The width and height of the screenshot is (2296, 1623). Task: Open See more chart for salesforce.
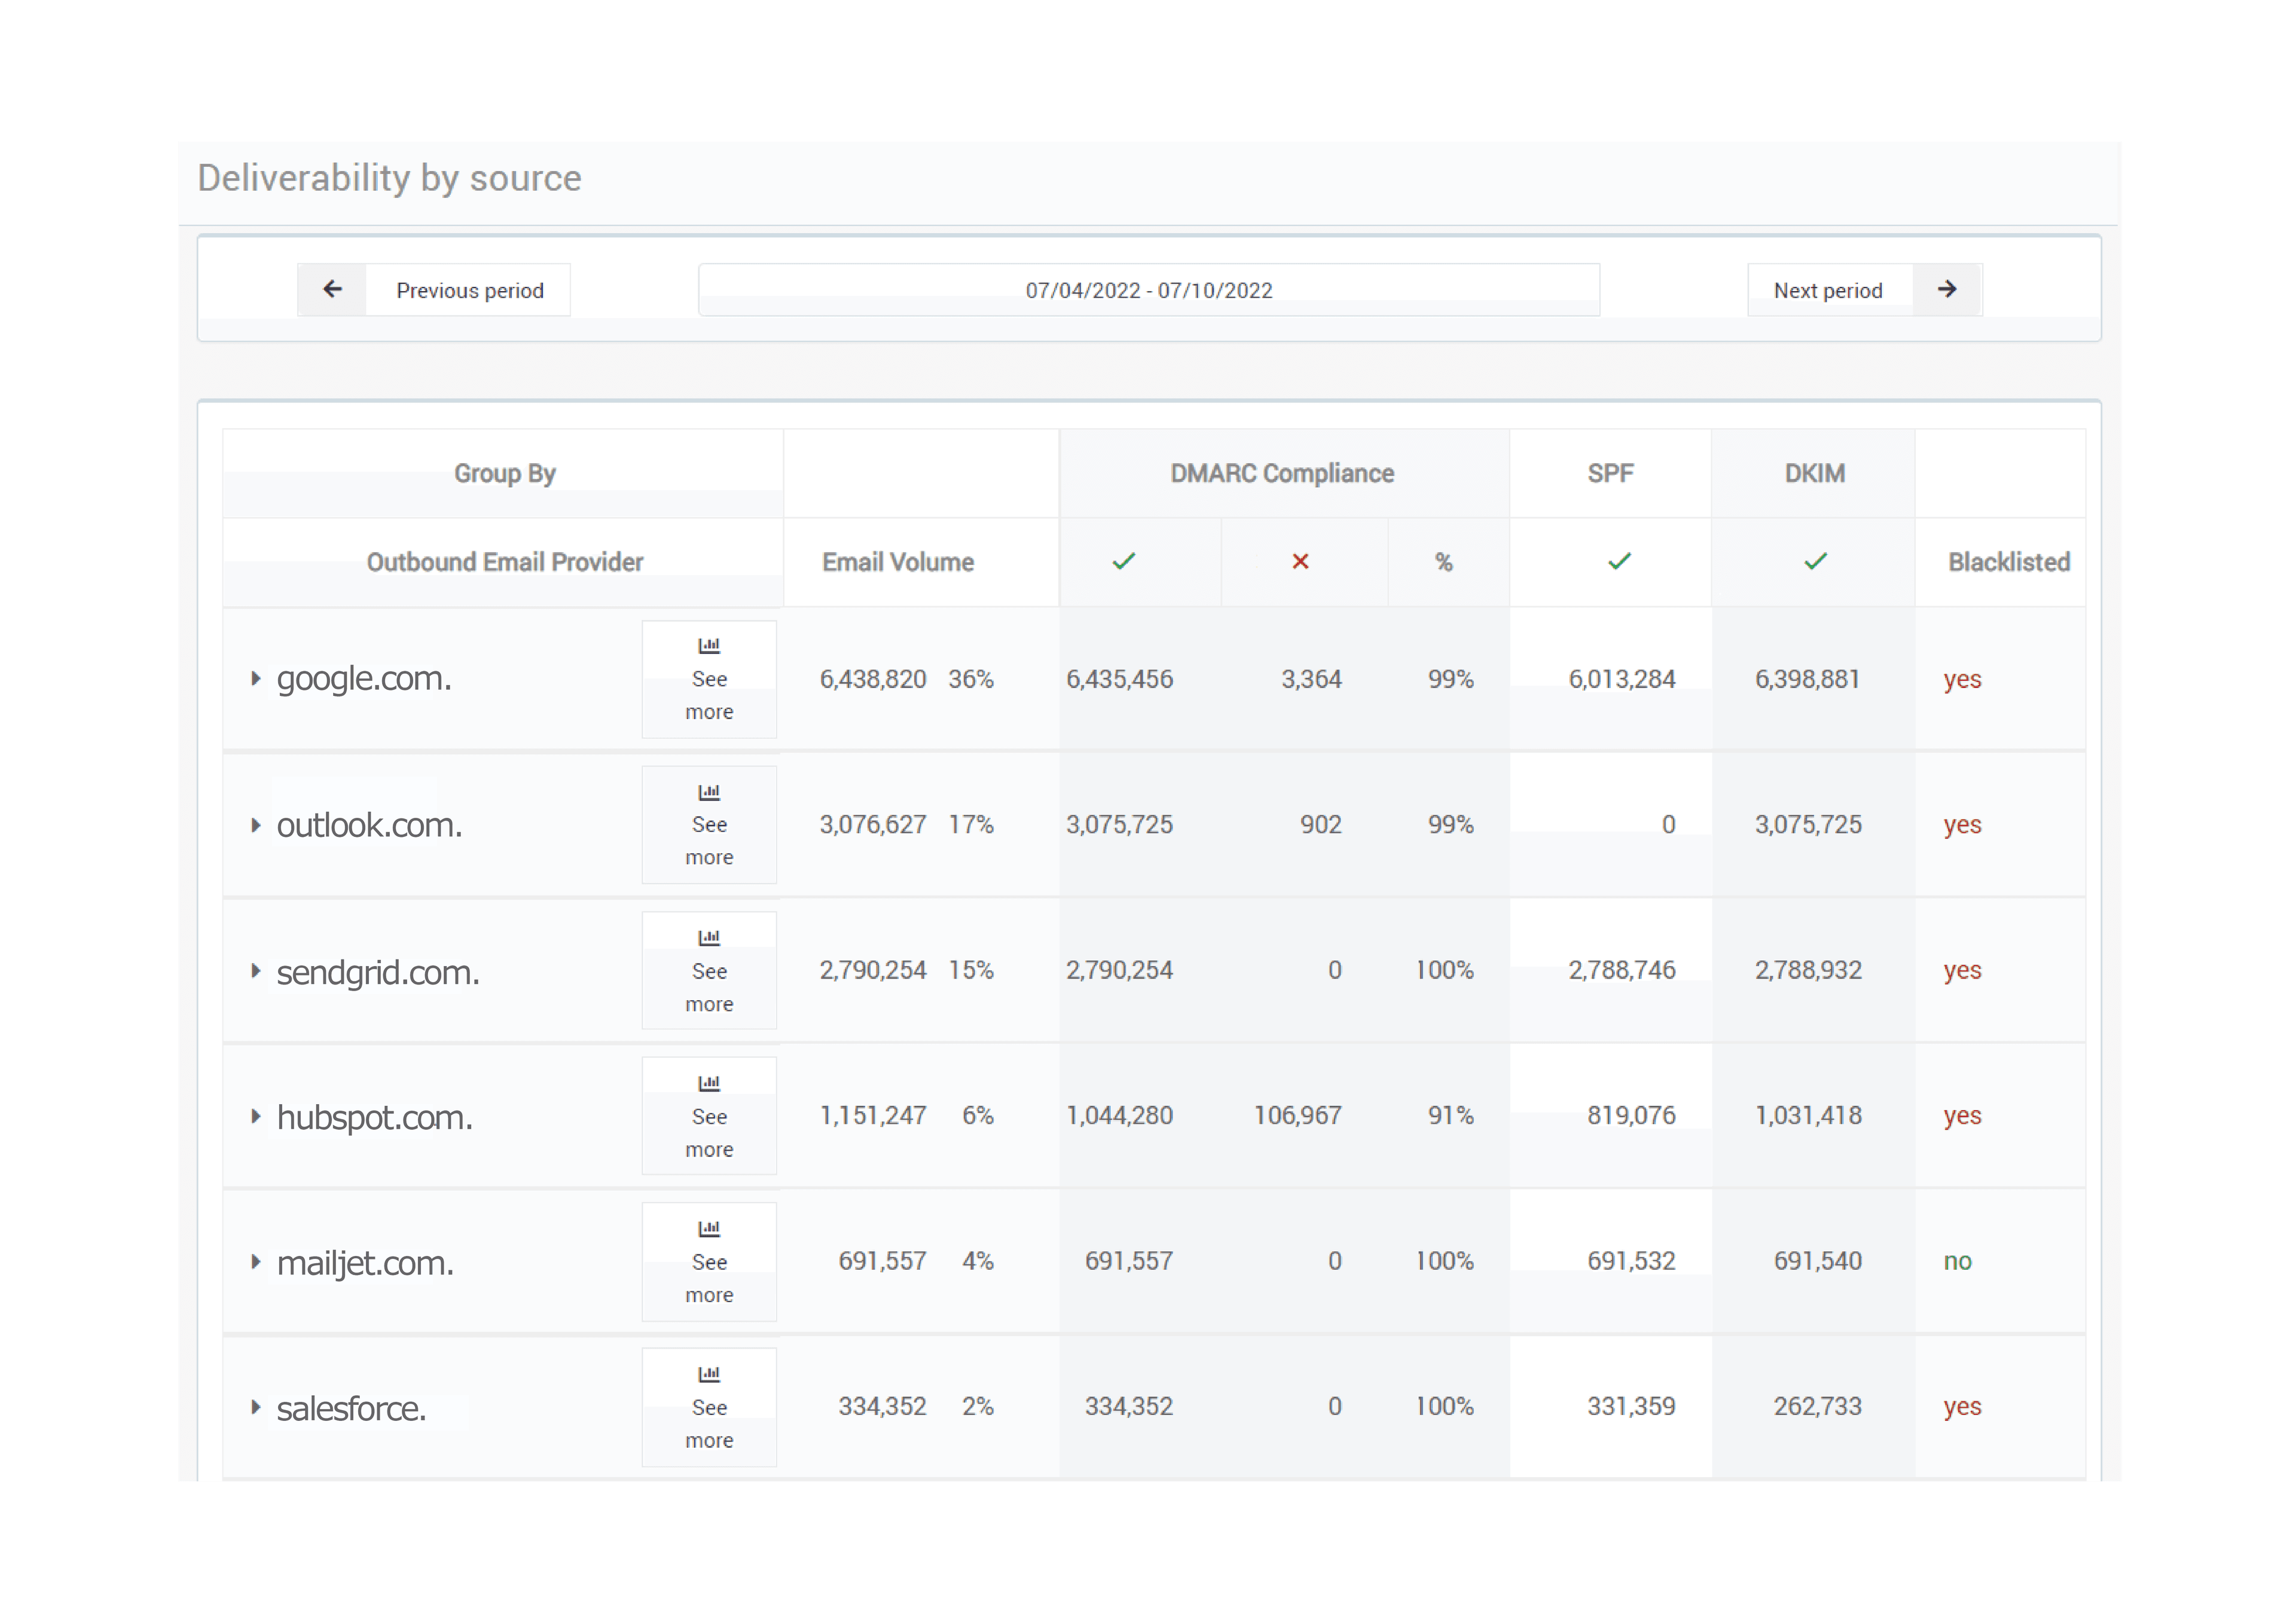coord(709,1407)
